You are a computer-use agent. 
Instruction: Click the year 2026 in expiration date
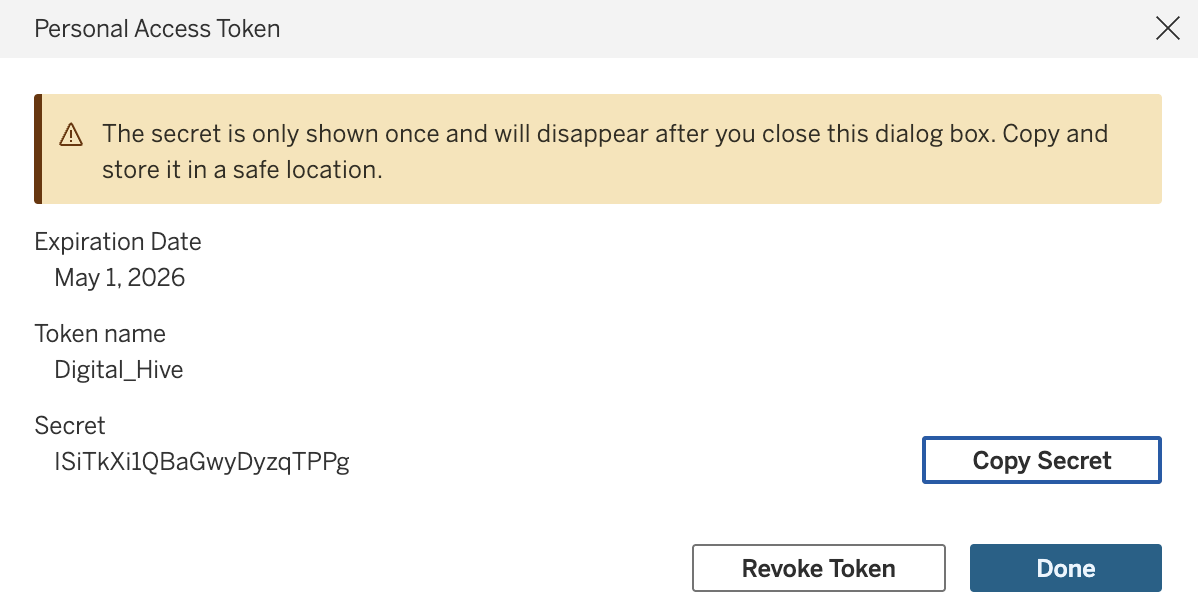click(157, 277)
